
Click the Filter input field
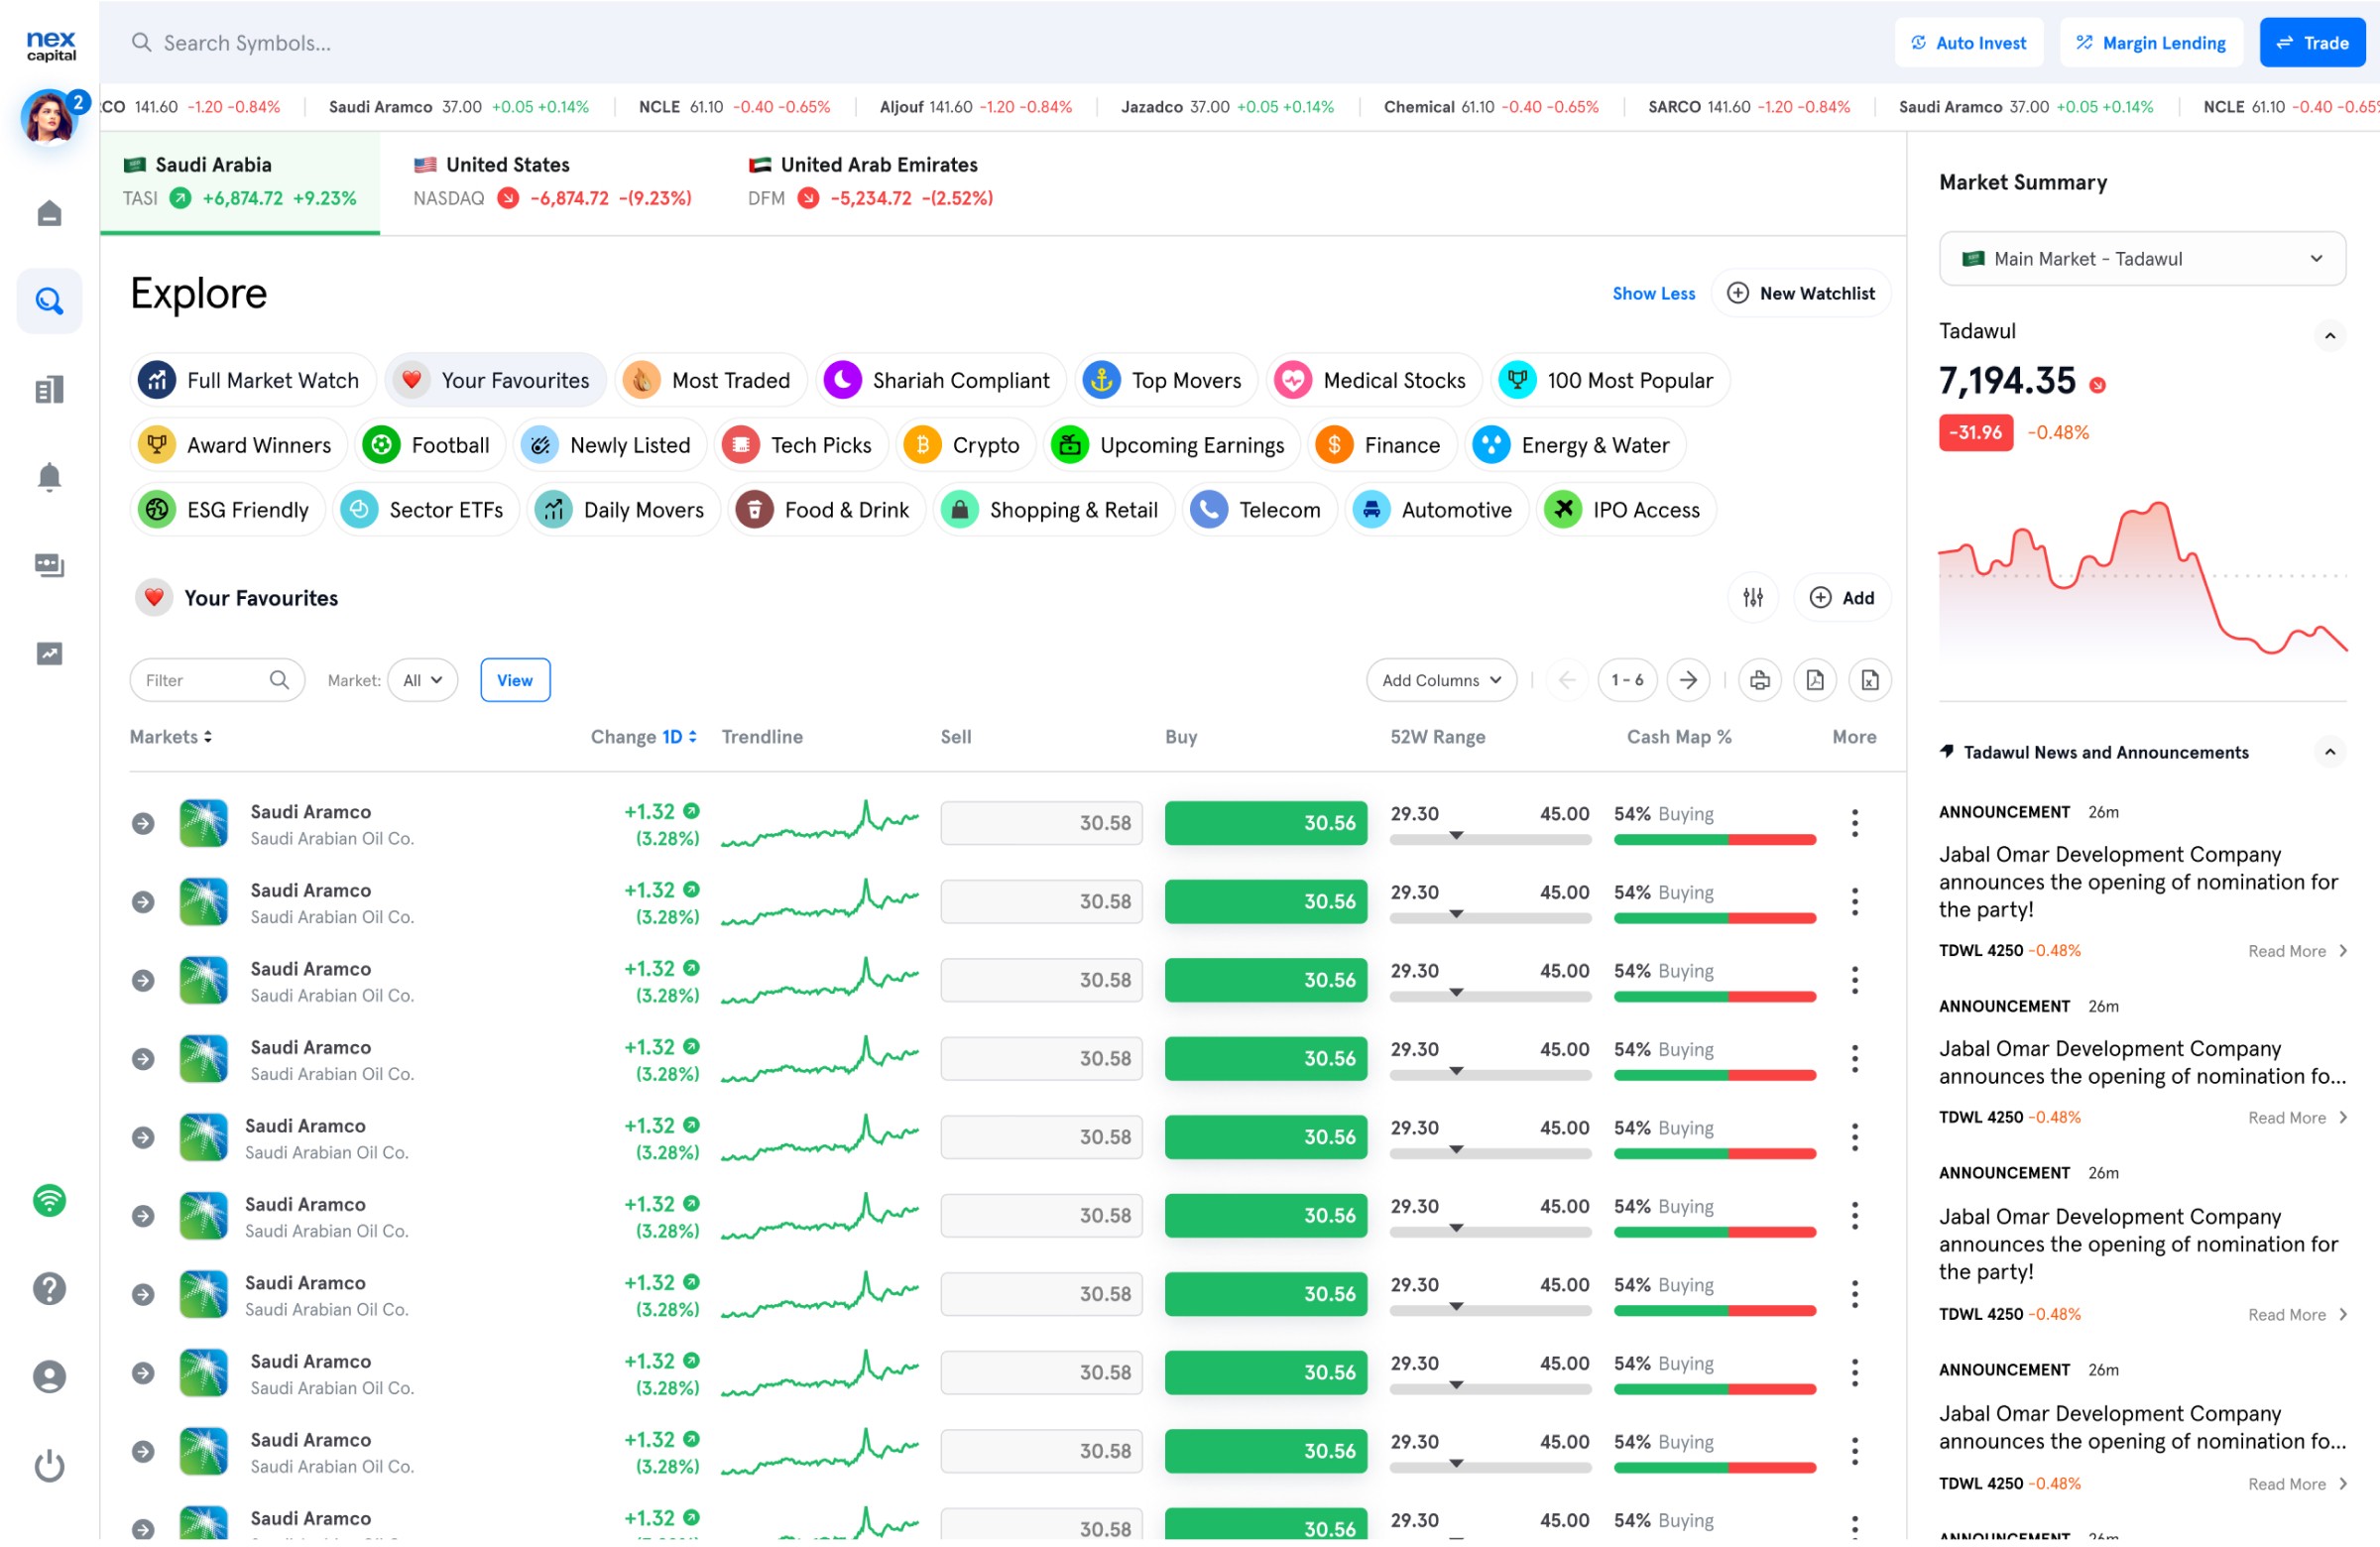(217, 681)
